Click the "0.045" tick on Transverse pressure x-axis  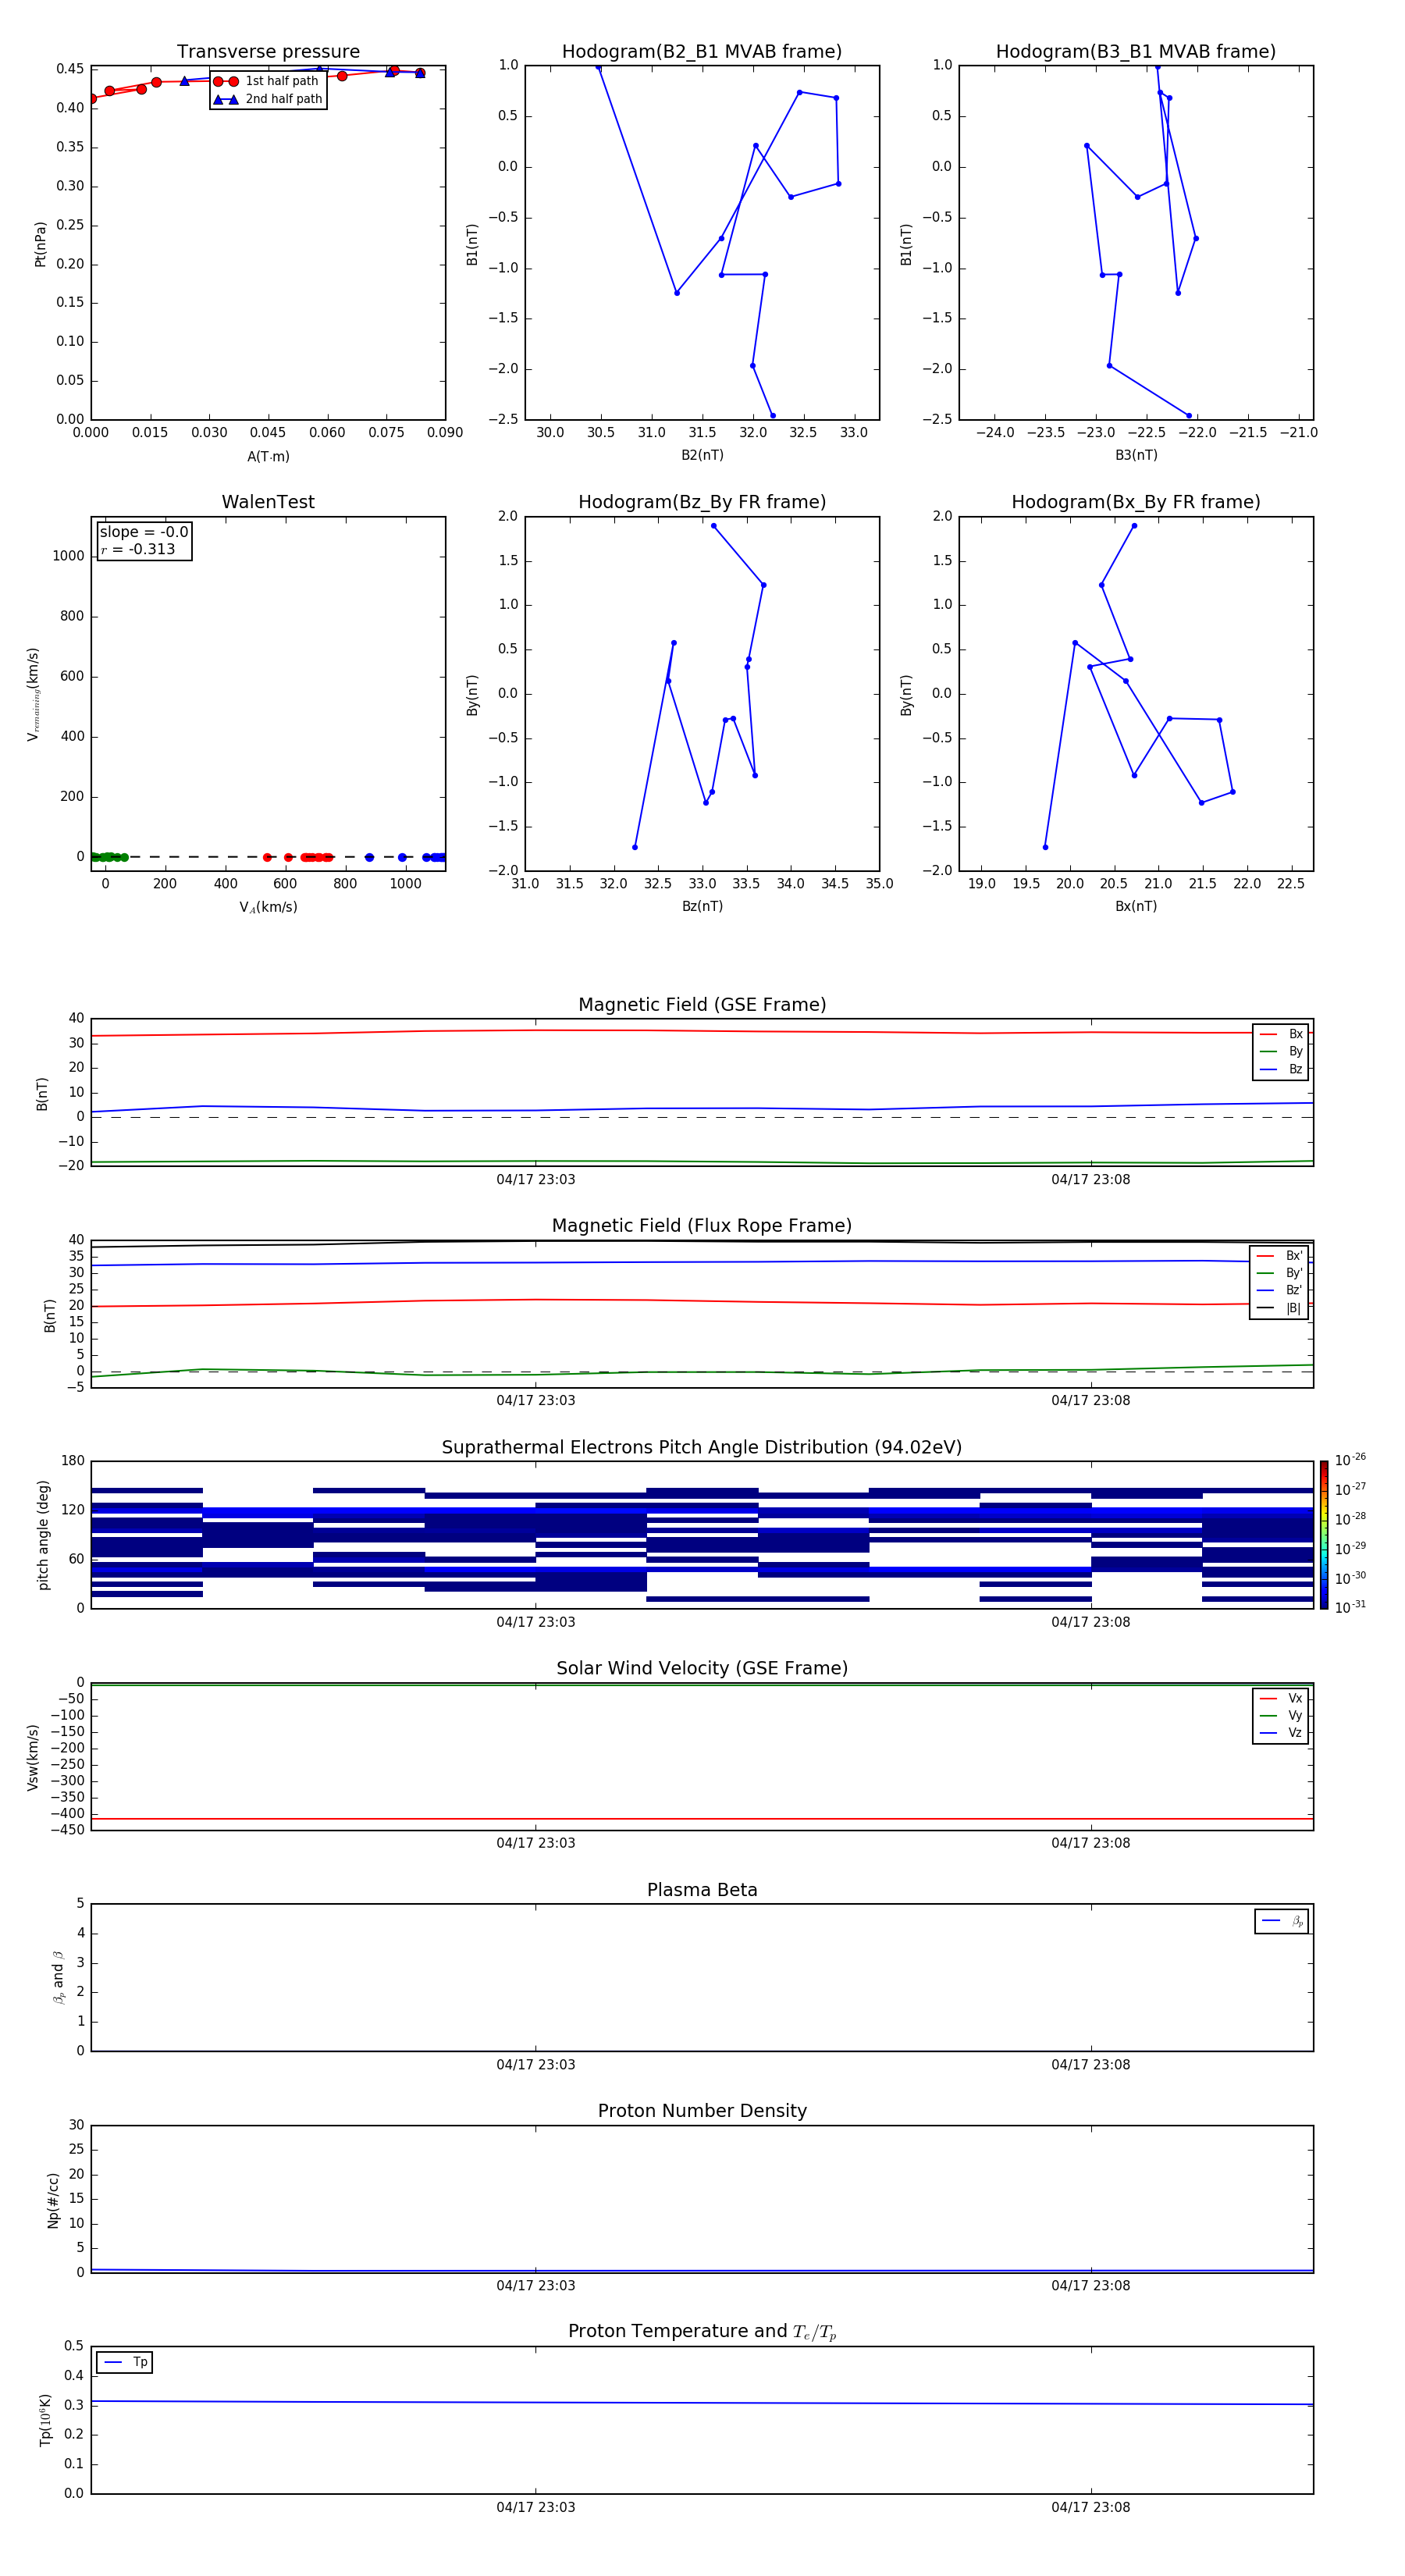(x=268, y=433)
